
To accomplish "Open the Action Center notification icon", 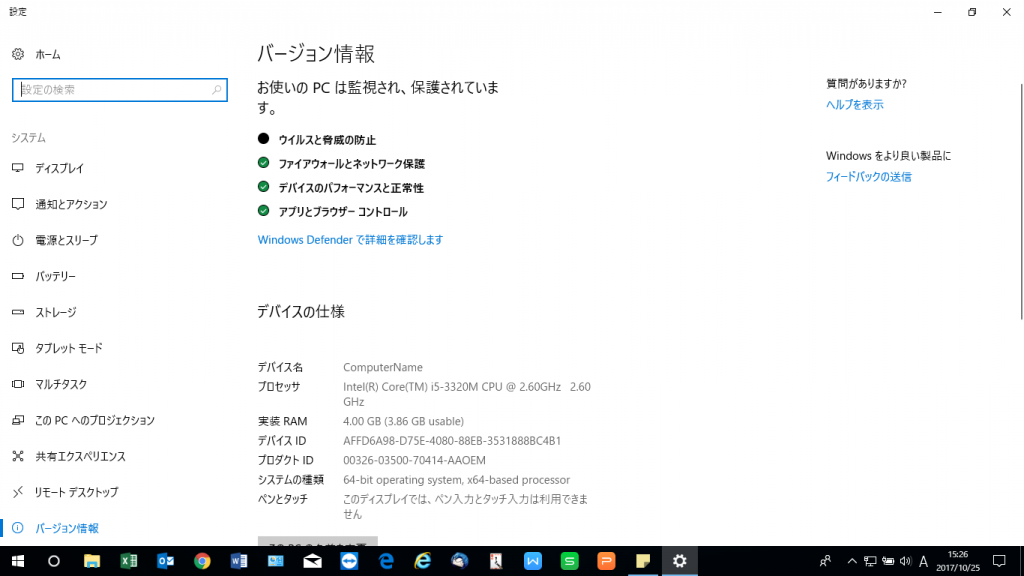I will 998,561.
